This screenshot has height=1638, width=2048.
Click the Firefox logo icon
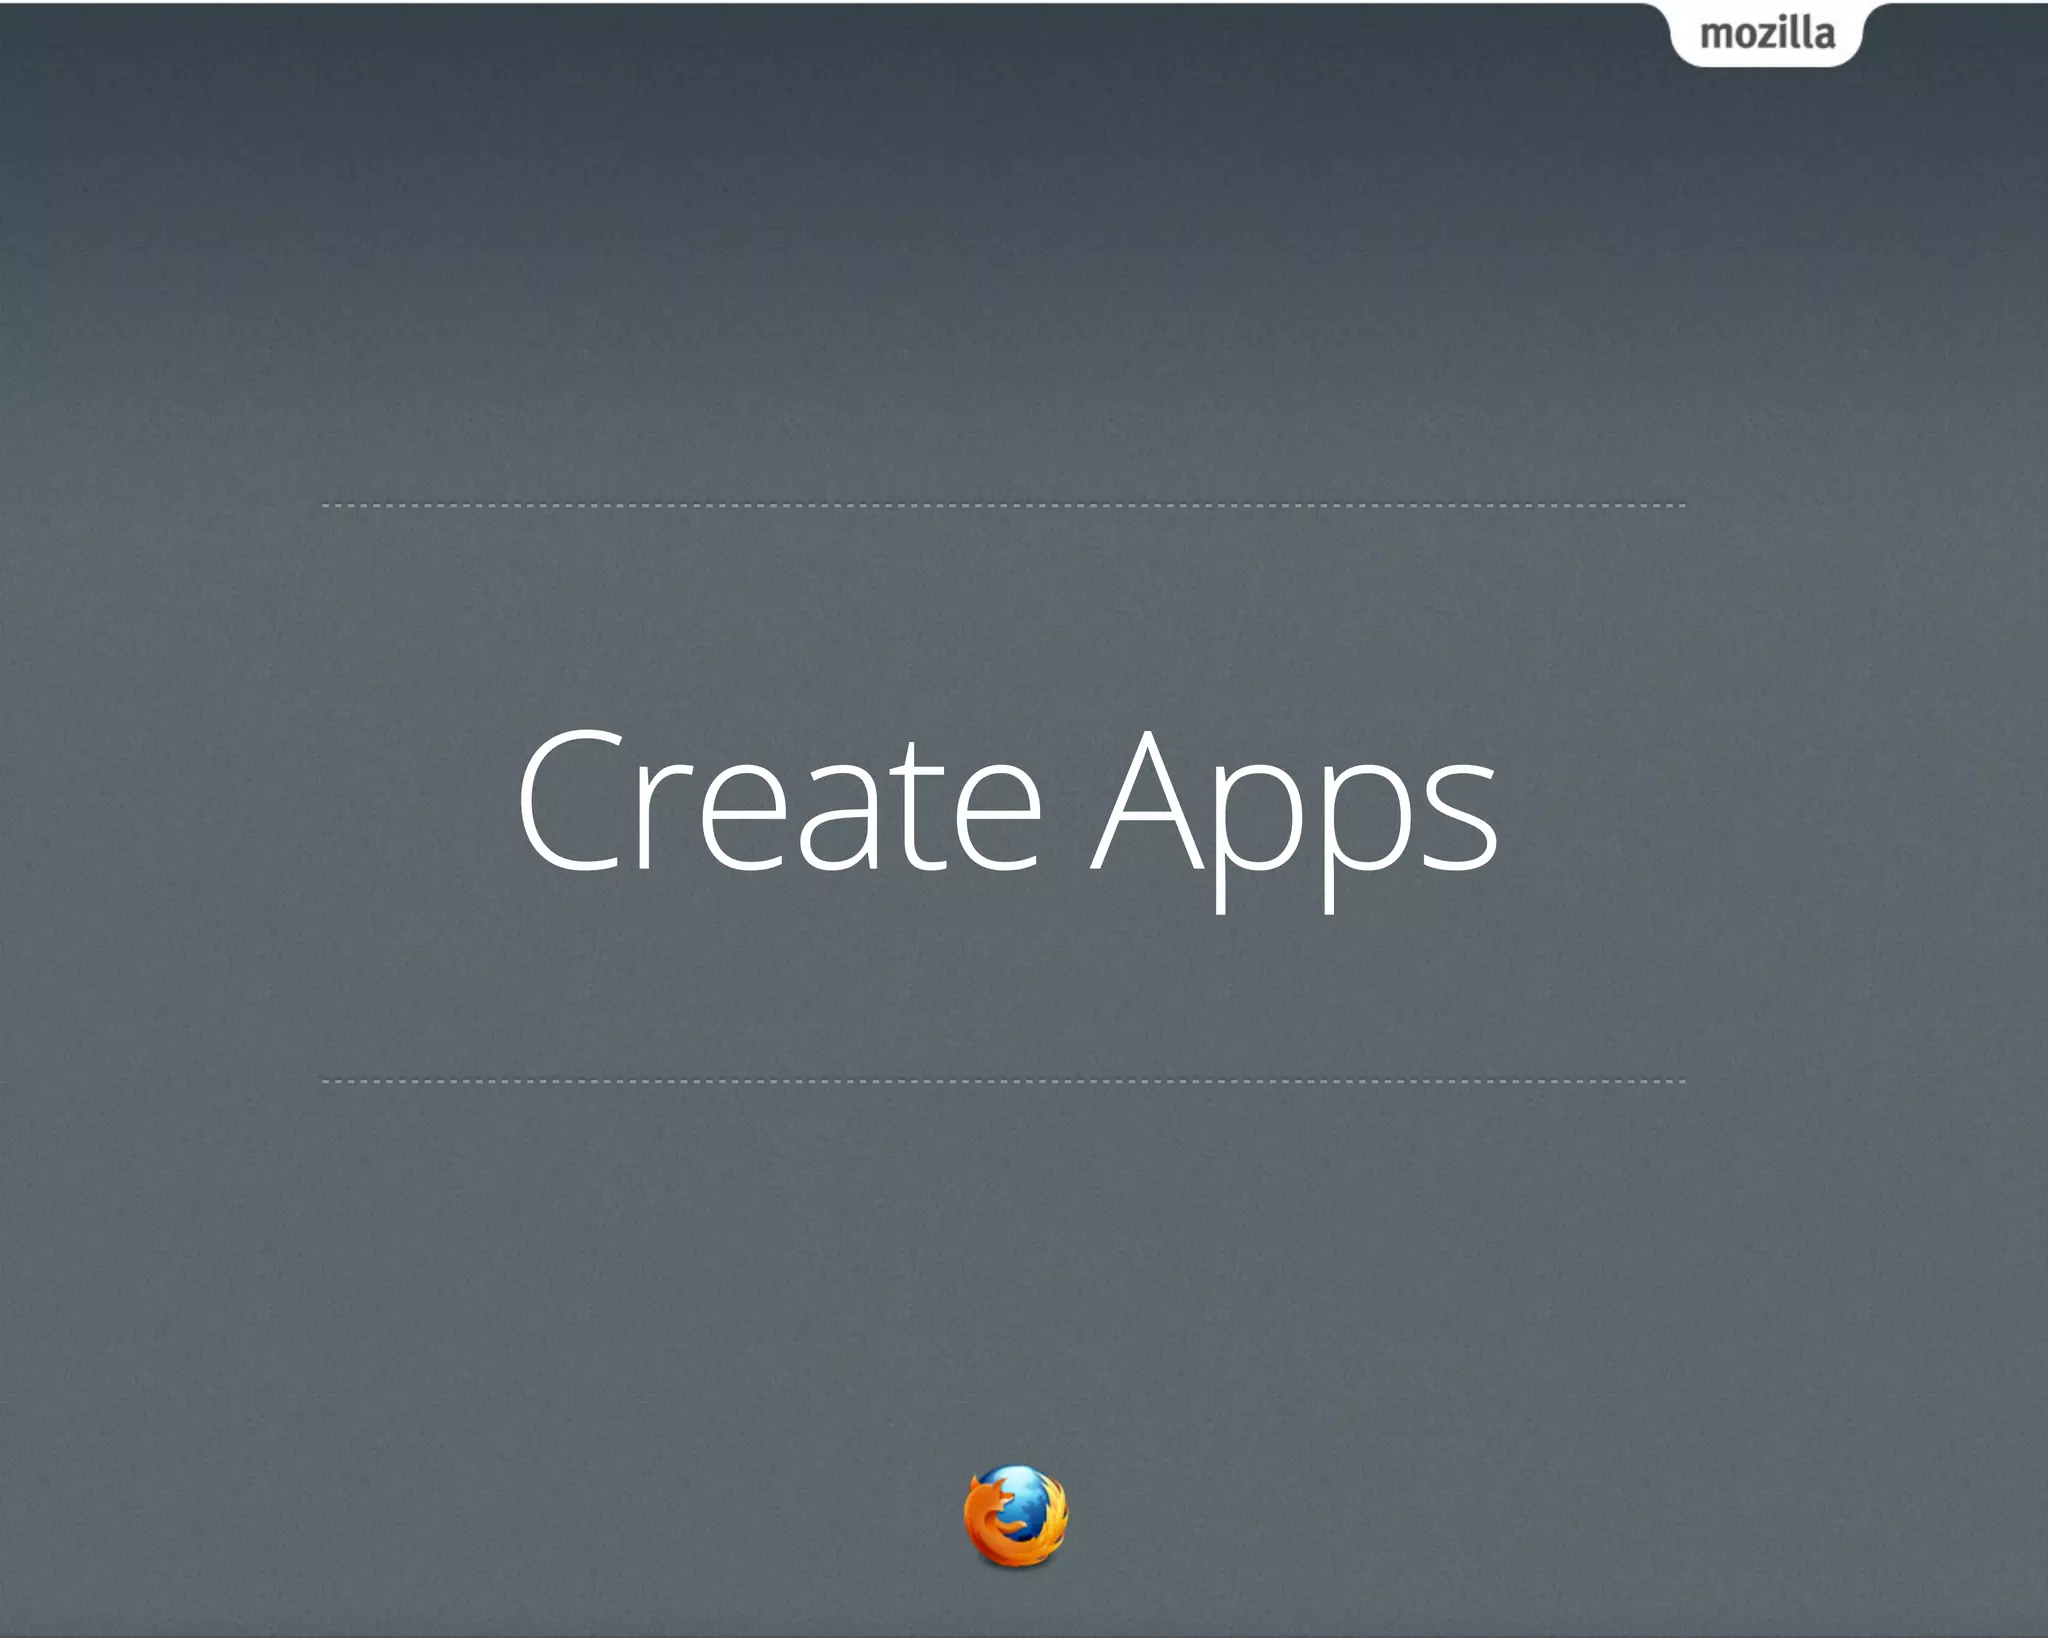click(x=1015, y=1515)
